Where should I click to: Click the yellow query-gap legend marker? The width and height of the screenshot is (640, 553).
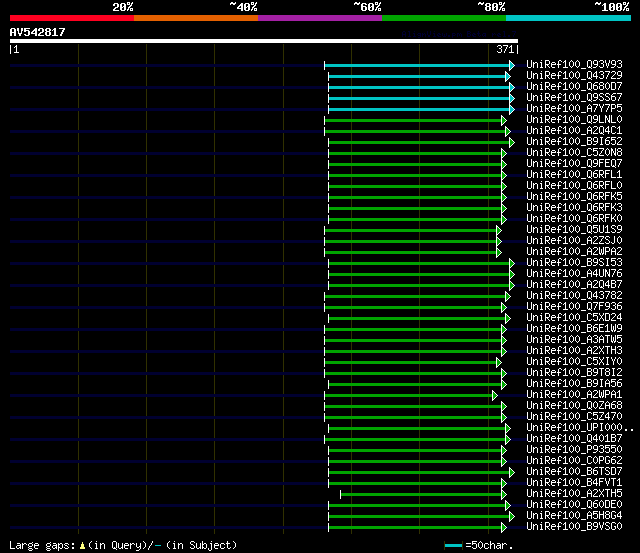coord(82,546)
